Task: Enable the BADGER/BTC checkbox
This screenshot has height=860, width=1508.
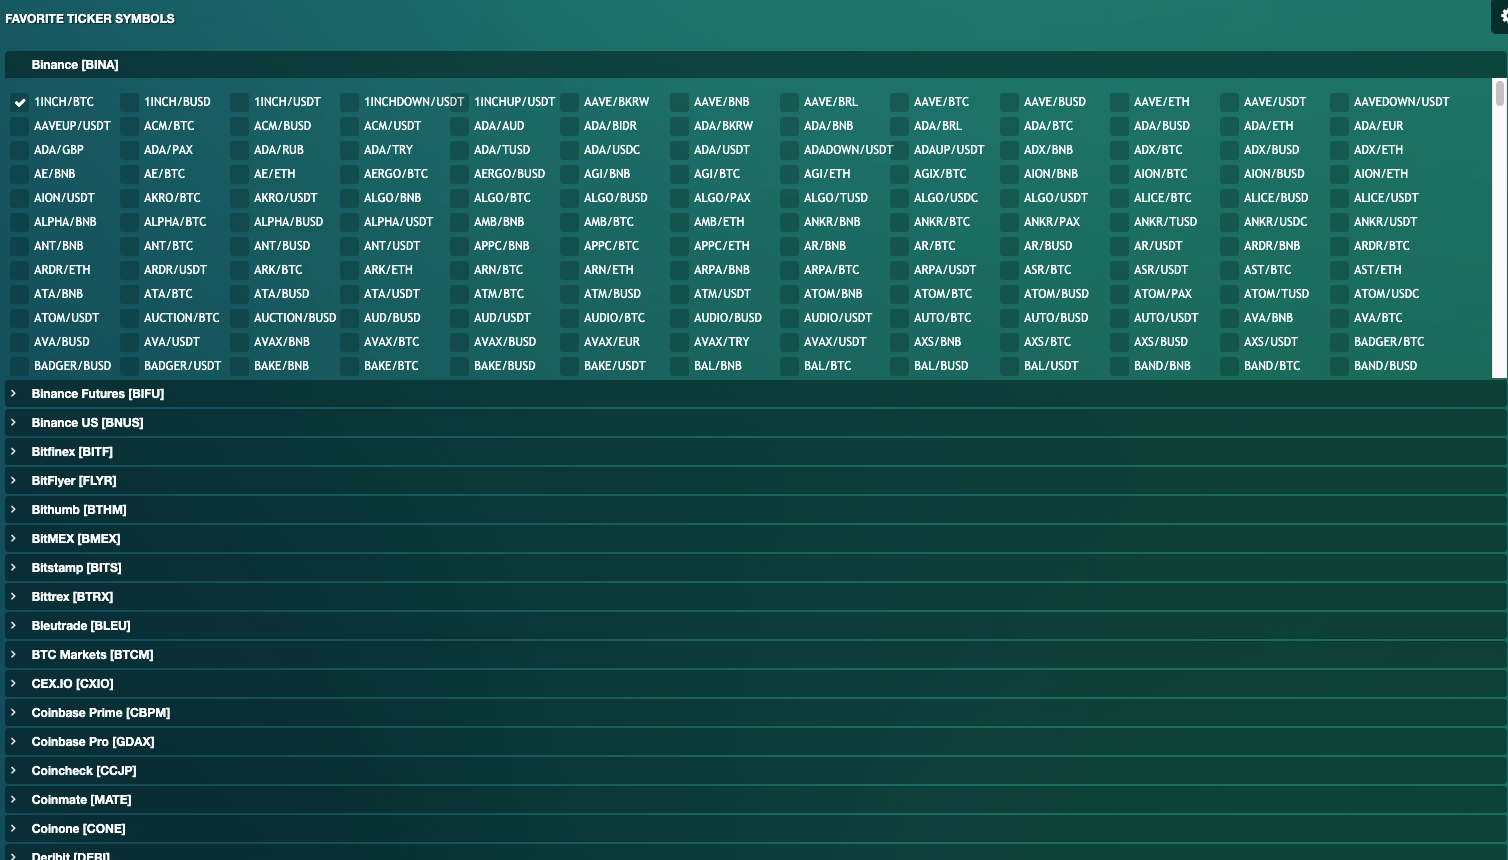Action: click(x=1340, y=342)
